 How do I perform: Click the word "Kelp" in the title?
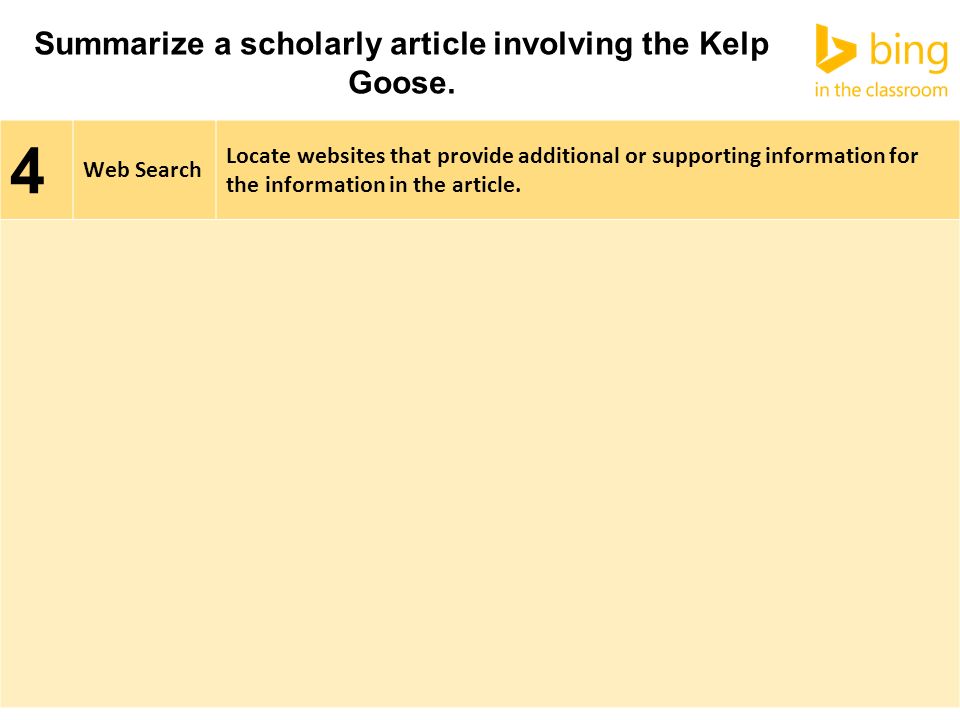point(734,46)
